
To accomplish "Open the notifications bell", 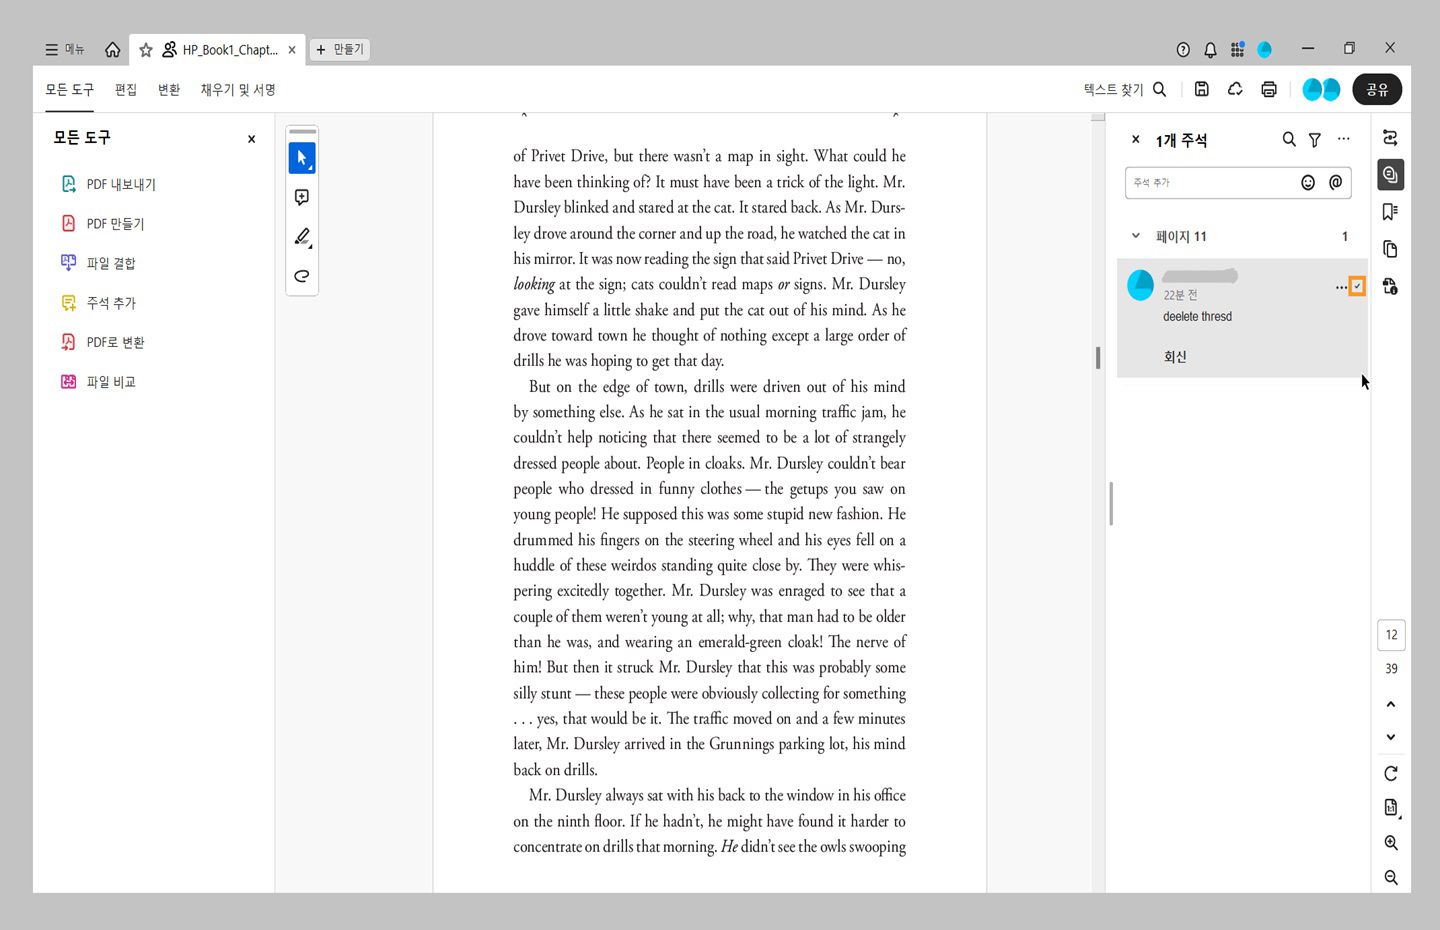I will [1210, 49].
